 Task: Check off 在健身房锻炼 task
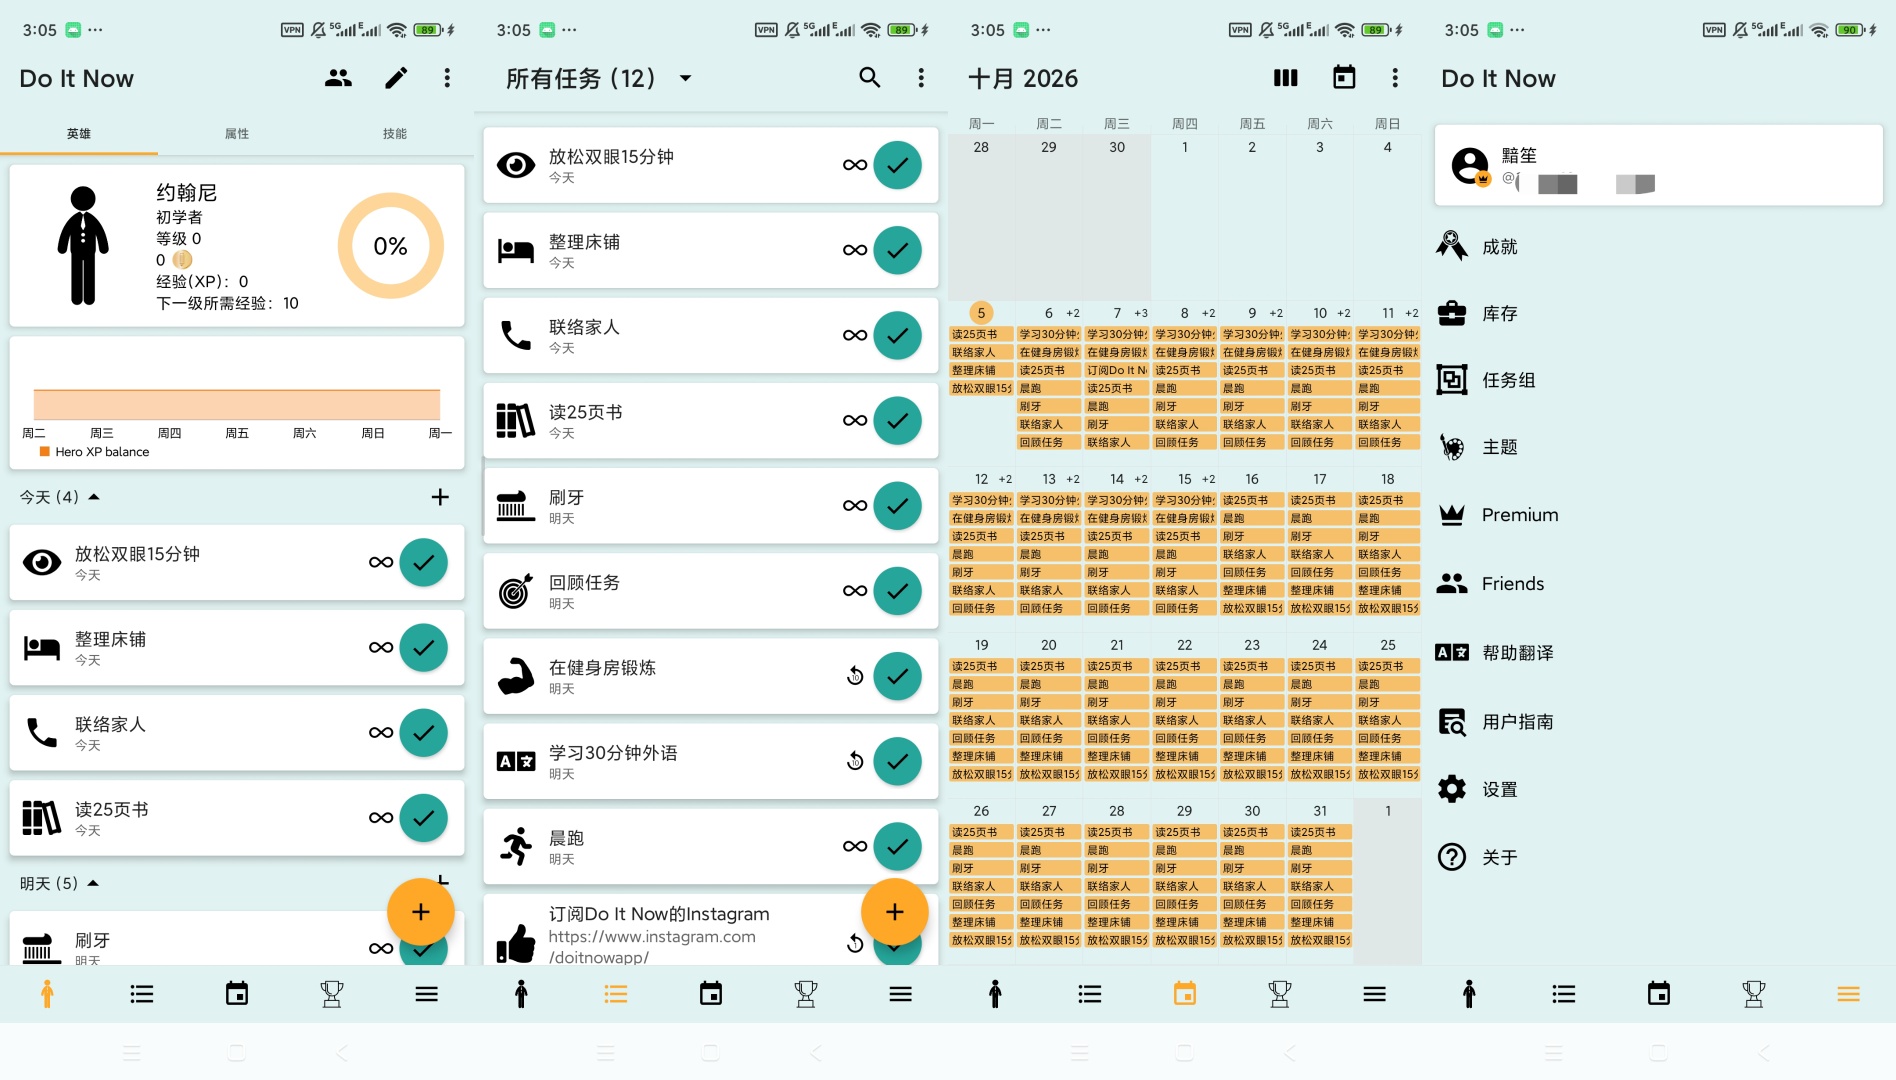898,676
